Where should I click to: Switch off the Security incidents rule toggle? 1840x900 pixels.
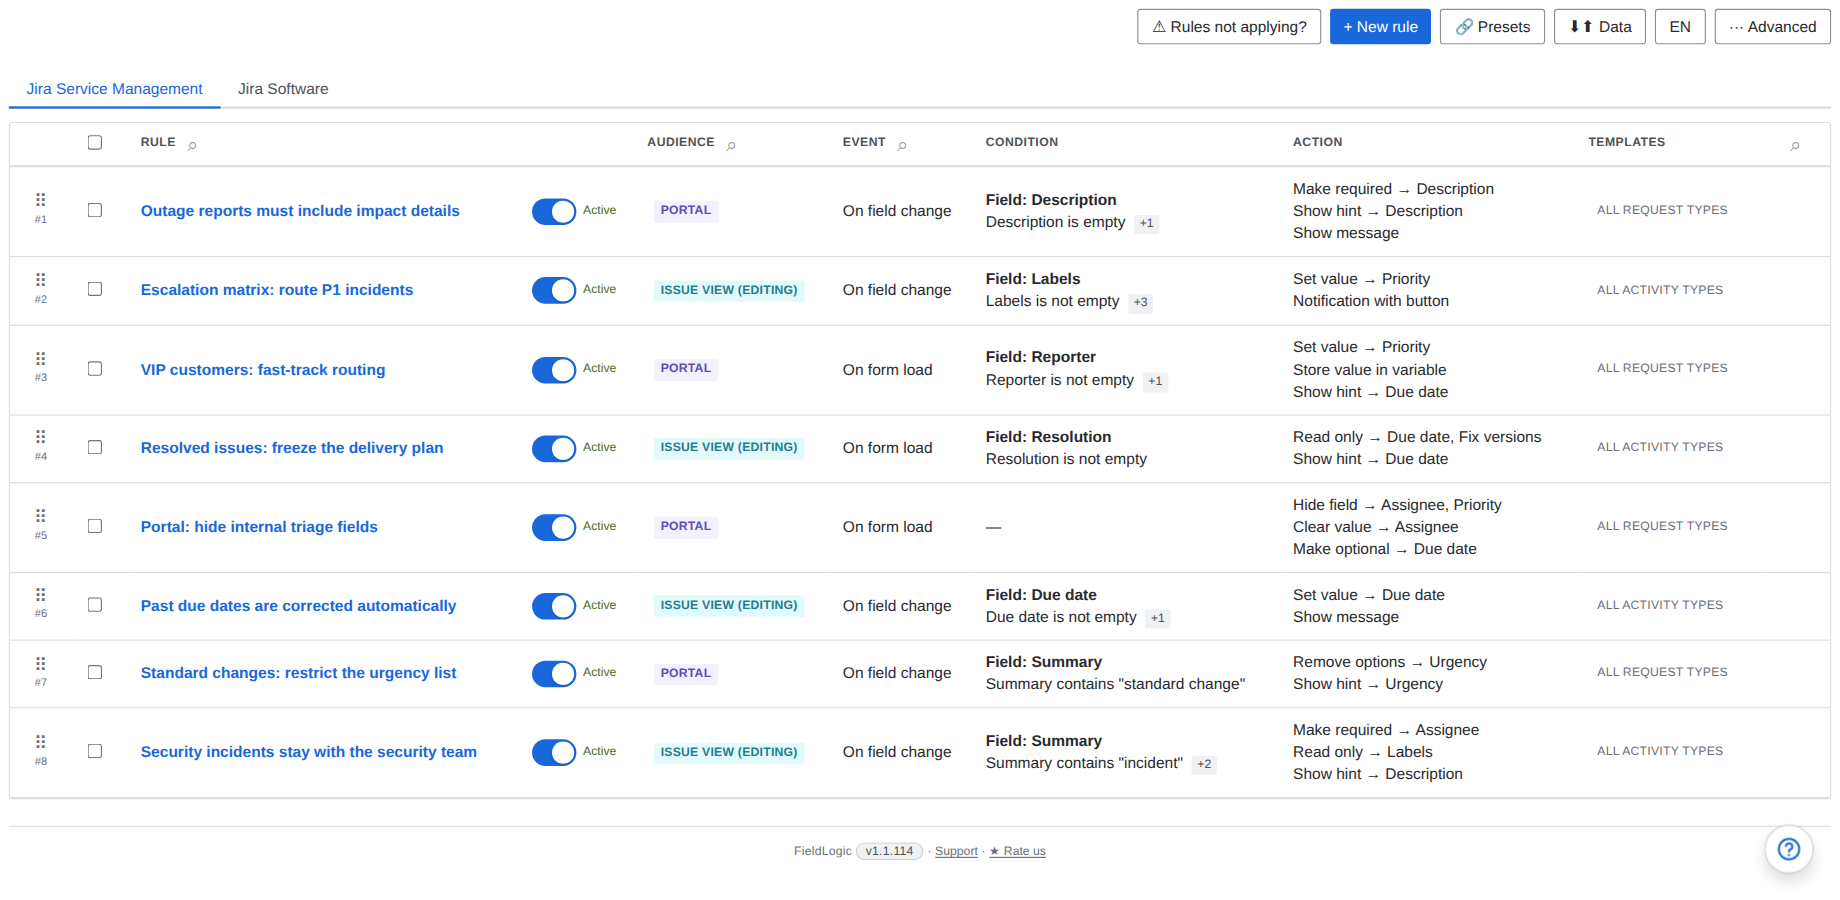pos(554,752)
